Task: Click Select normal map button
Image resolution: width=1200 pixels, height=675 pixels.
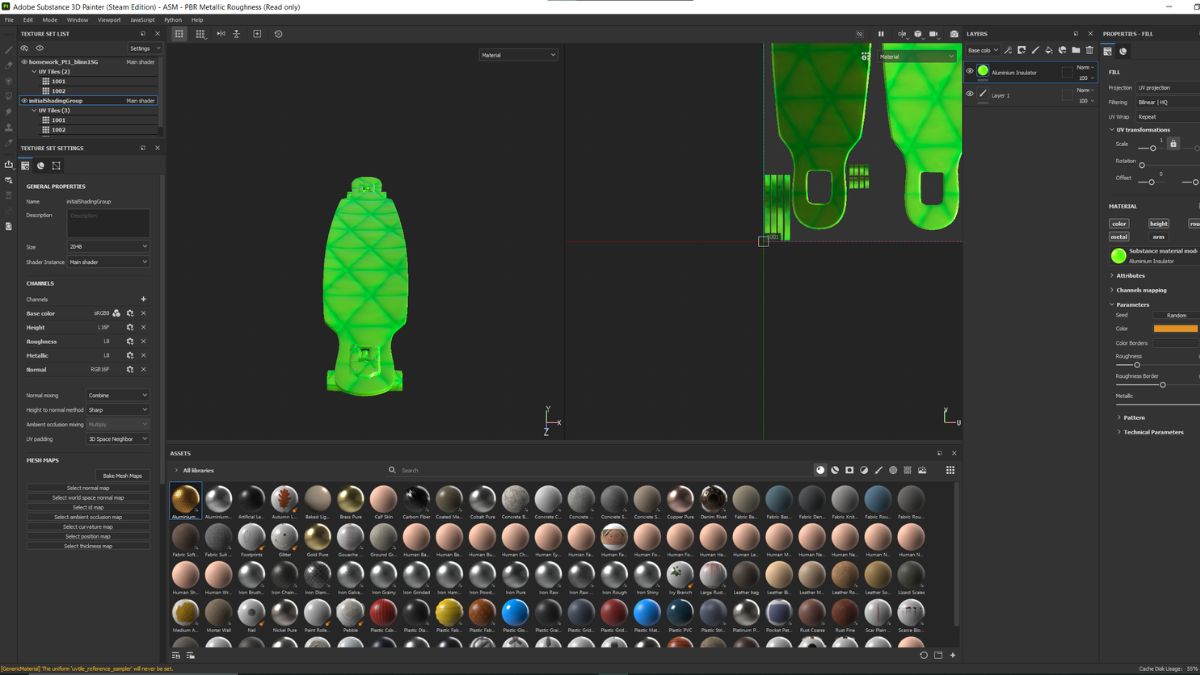Action: pyautogui.click(x=88, y=488)
